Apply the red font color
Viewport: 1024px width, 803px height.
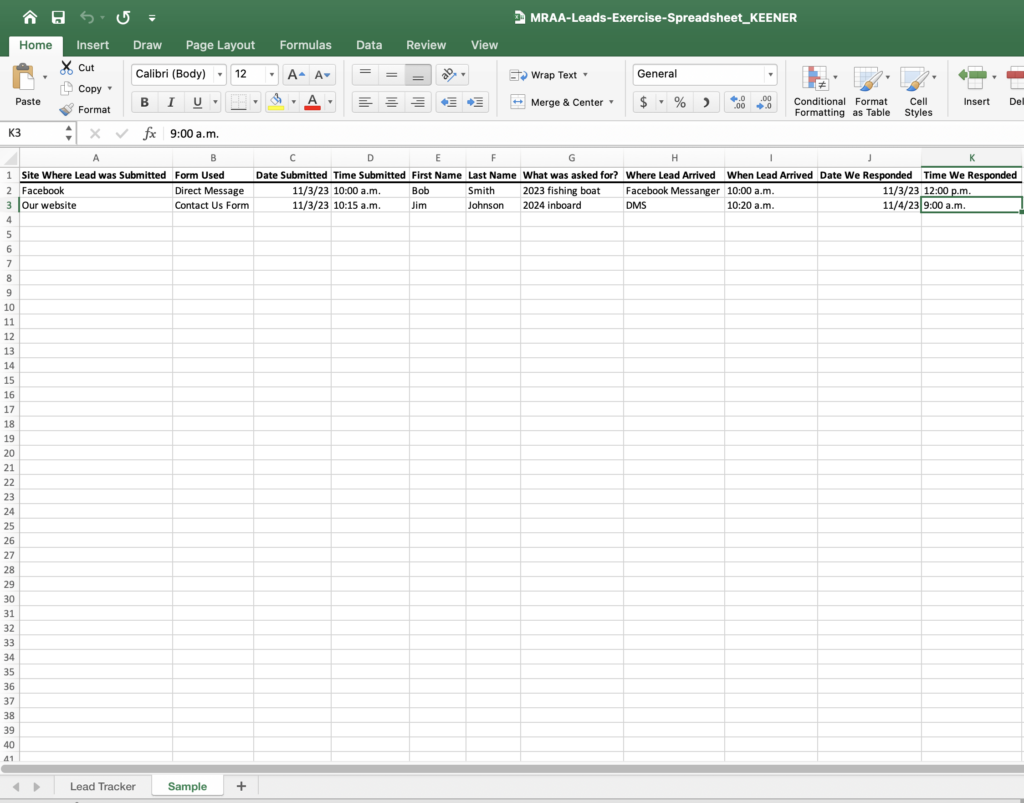(312, 102)
